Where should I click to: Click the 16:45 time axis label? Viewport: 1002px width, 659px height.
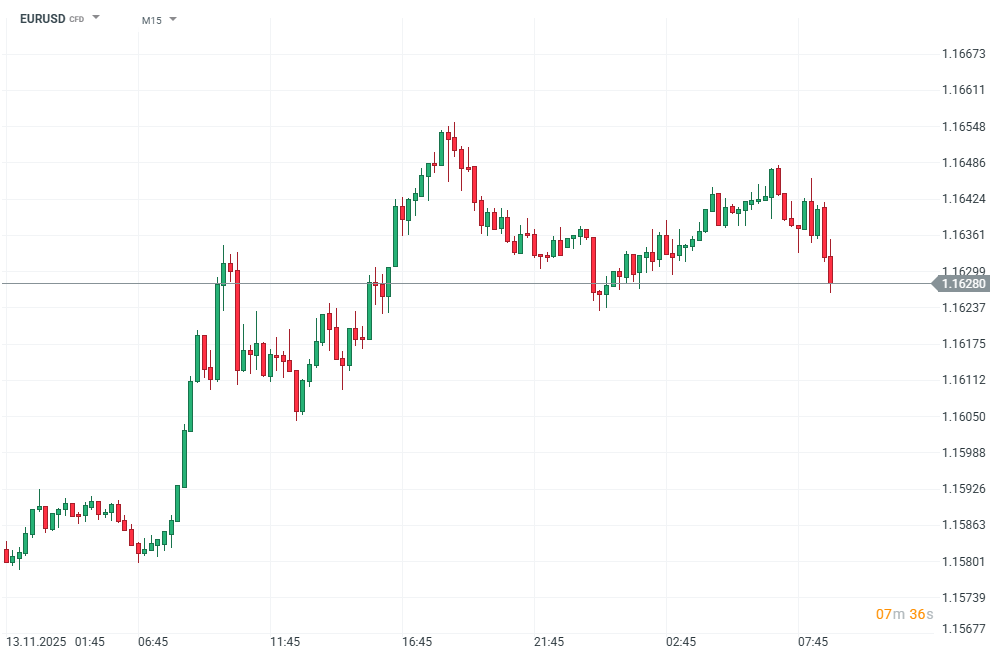[x=417, y=640]
